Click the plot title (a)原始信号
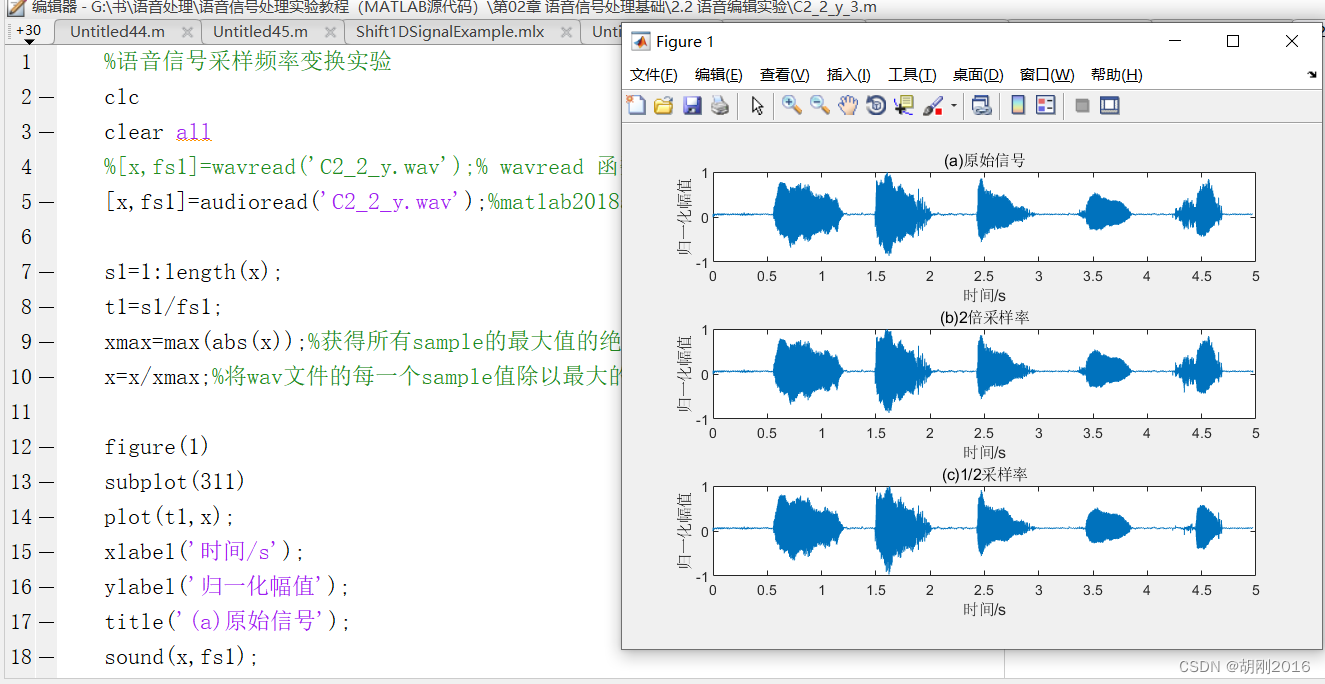Viewport: 1325px width, 684px height. click(984, 161)
